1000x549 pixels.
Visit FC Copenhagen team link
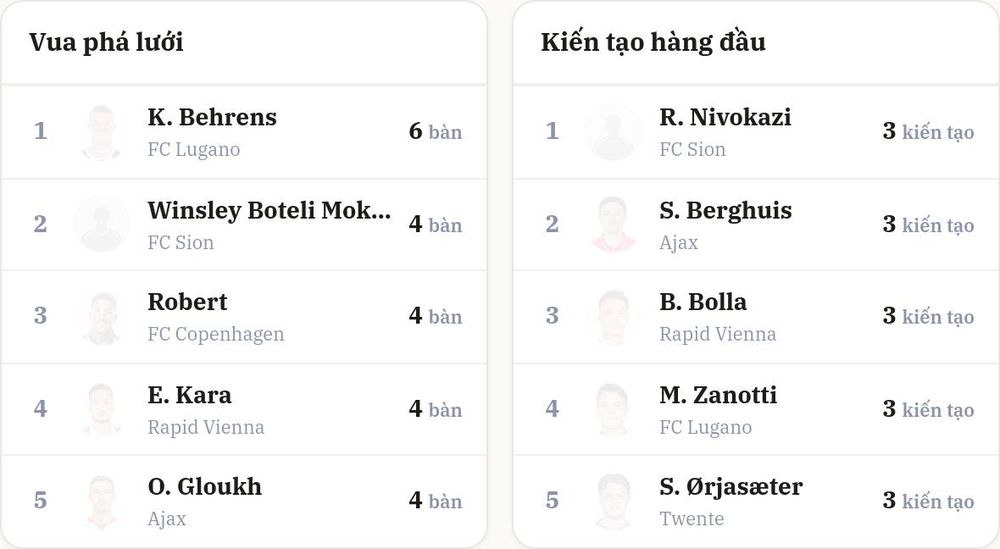click(216, 334)
